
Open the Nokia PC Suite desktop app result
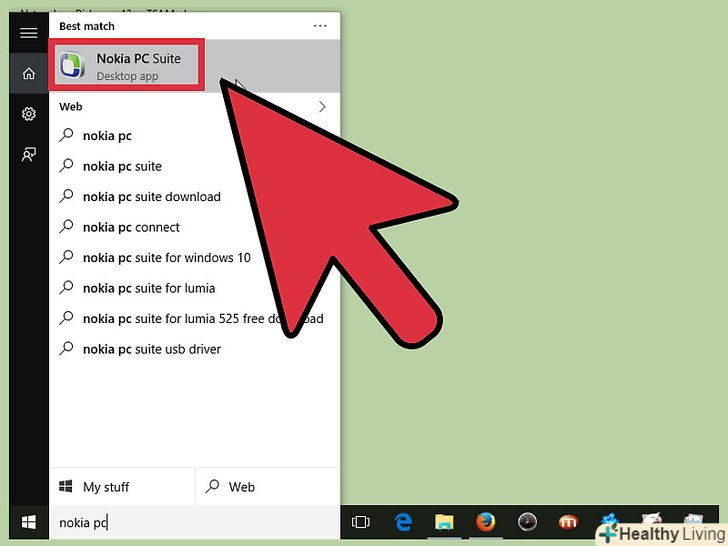195,65
